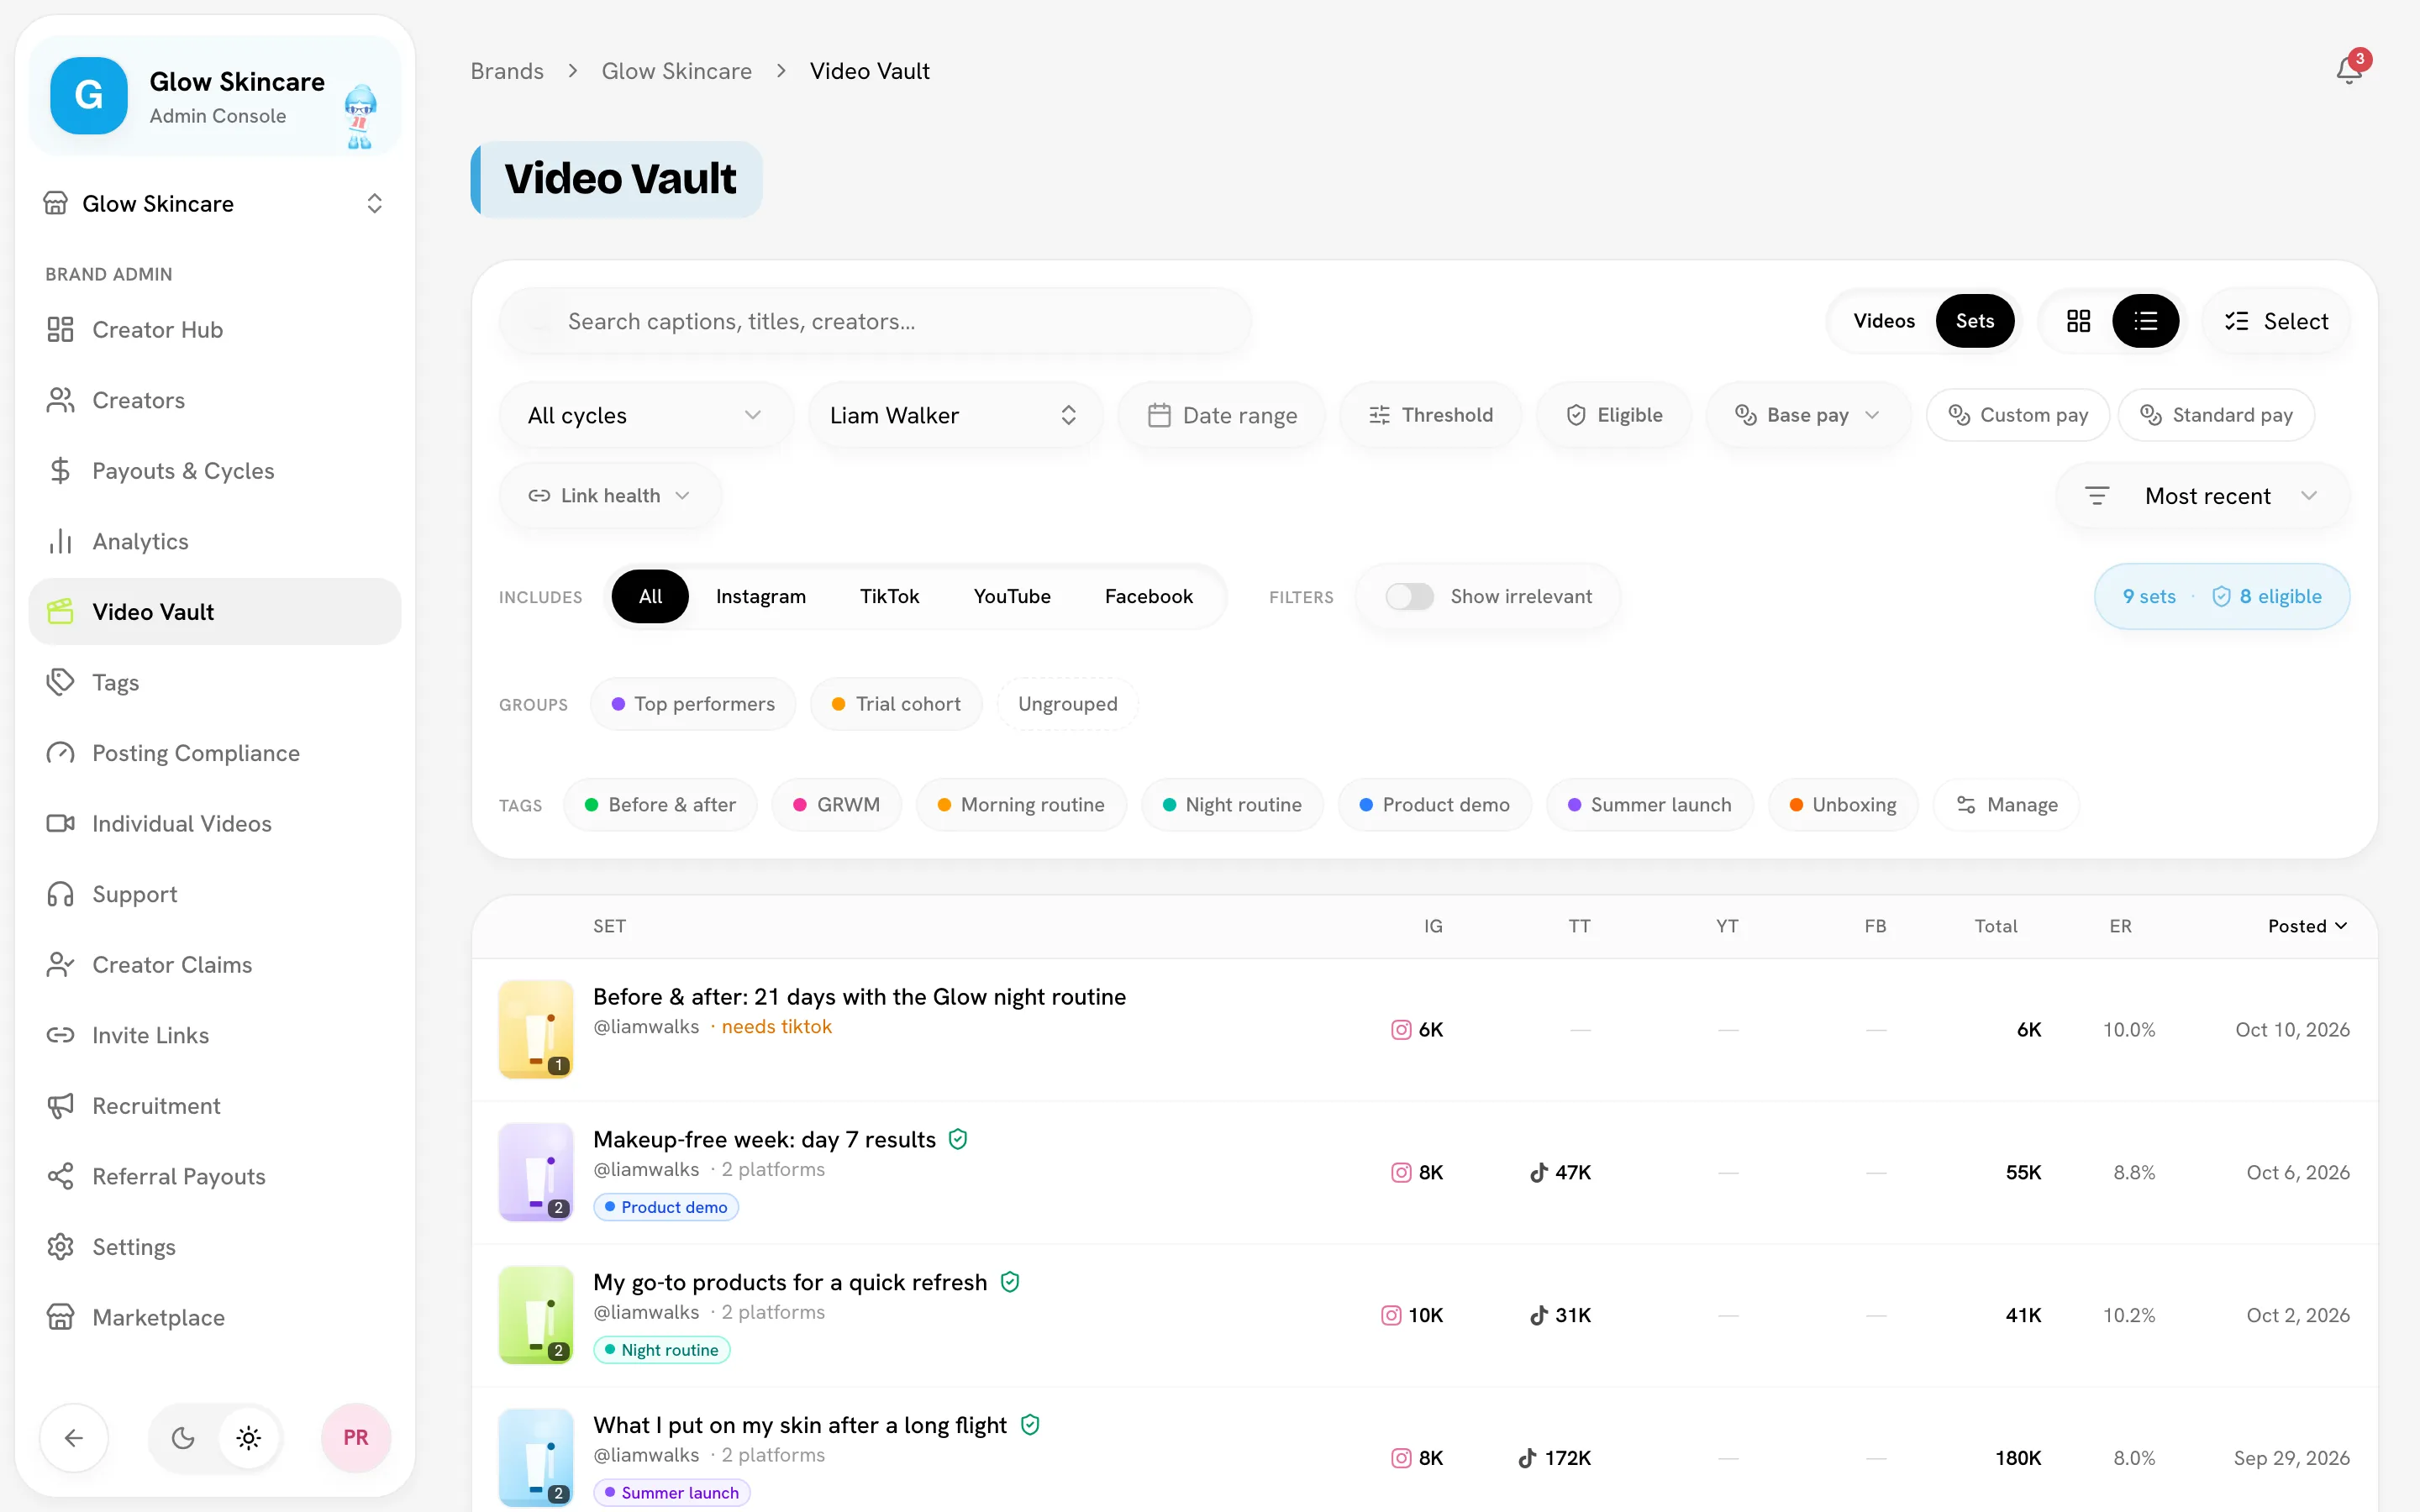The height and width of the screenshot is (1512, 2420).
Task: Switch to grid view layout
Action: click(x=2079, y=321)
